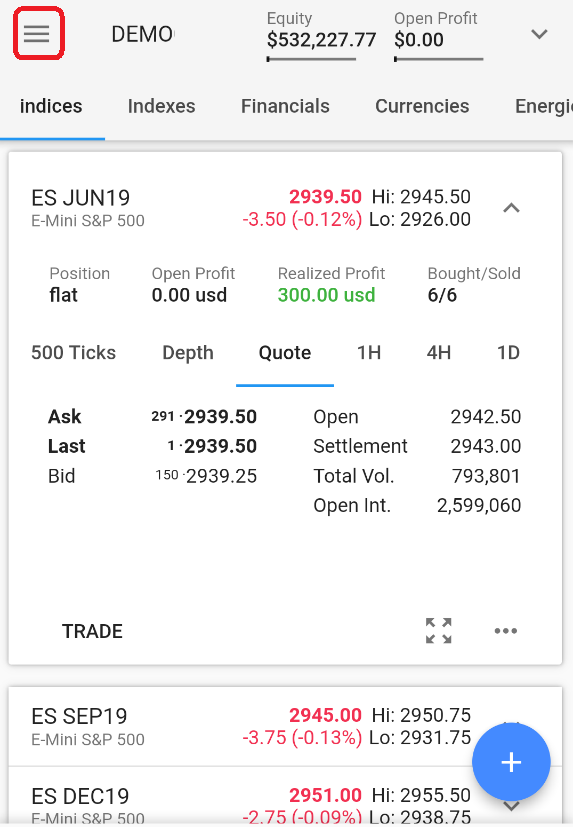Click the Equity progress bar
The height and width of the screenshot is (827, 573).
tap(311, 59)
